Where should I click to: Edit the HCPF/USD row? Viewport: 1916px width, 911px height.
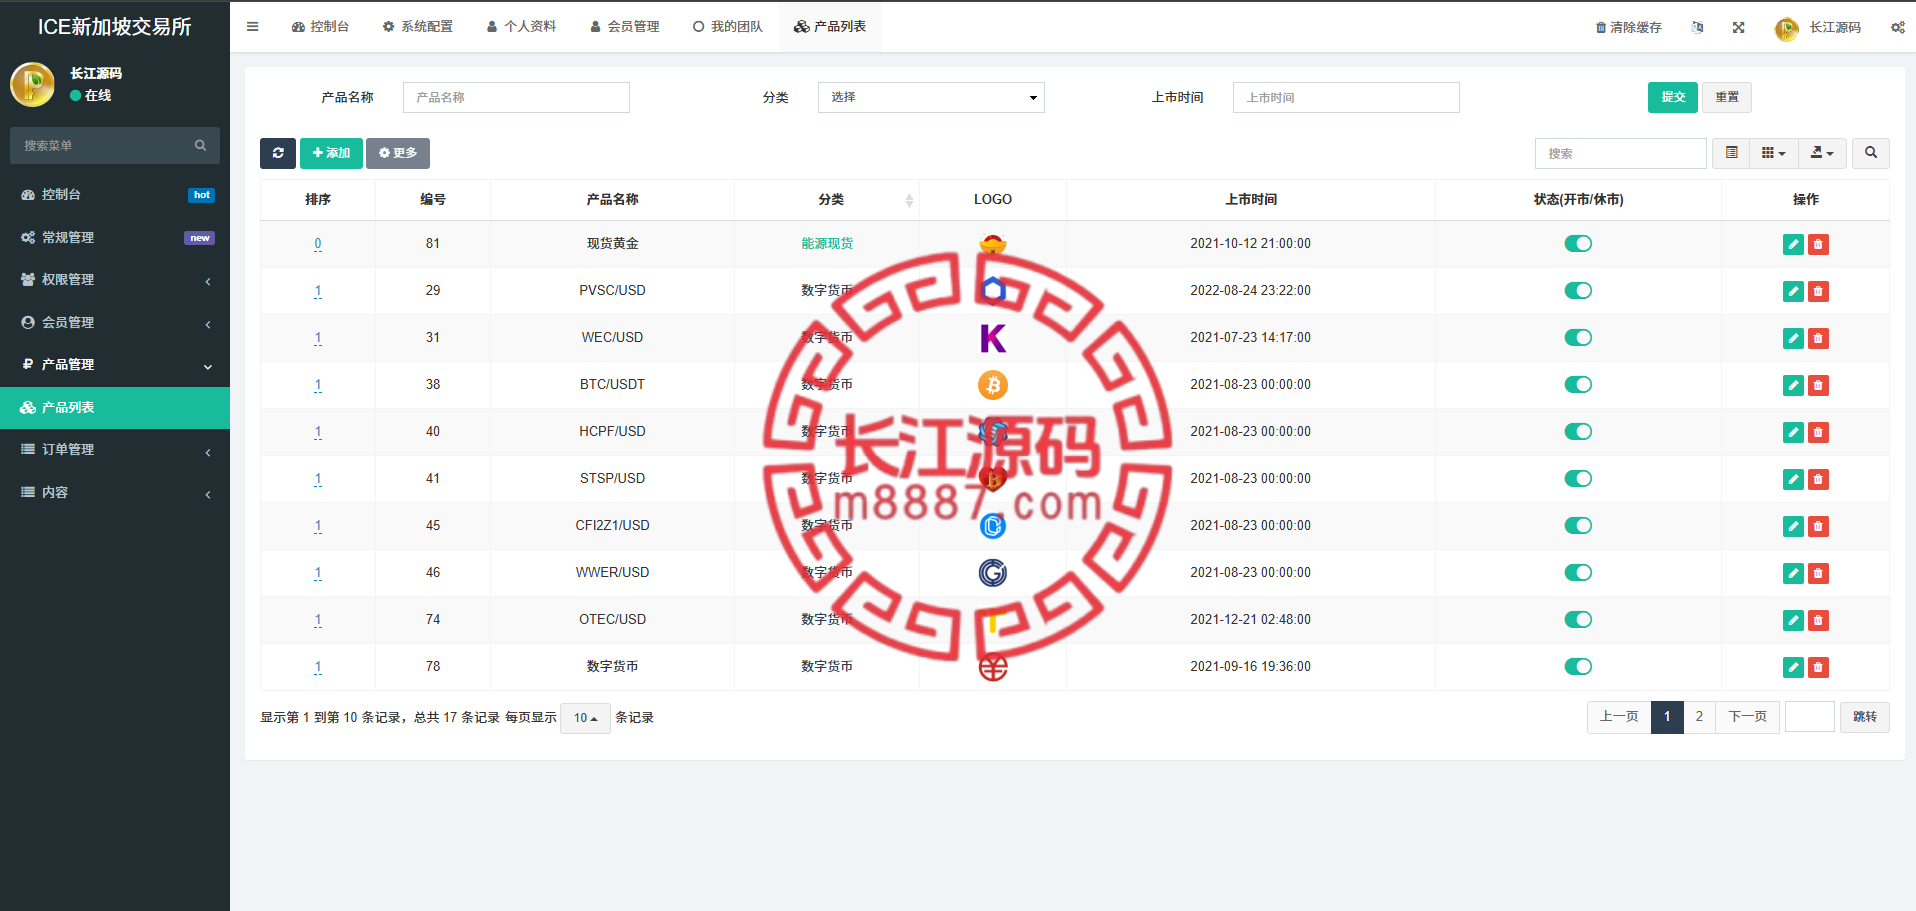pyautogui.click(x=1793, y=432)
